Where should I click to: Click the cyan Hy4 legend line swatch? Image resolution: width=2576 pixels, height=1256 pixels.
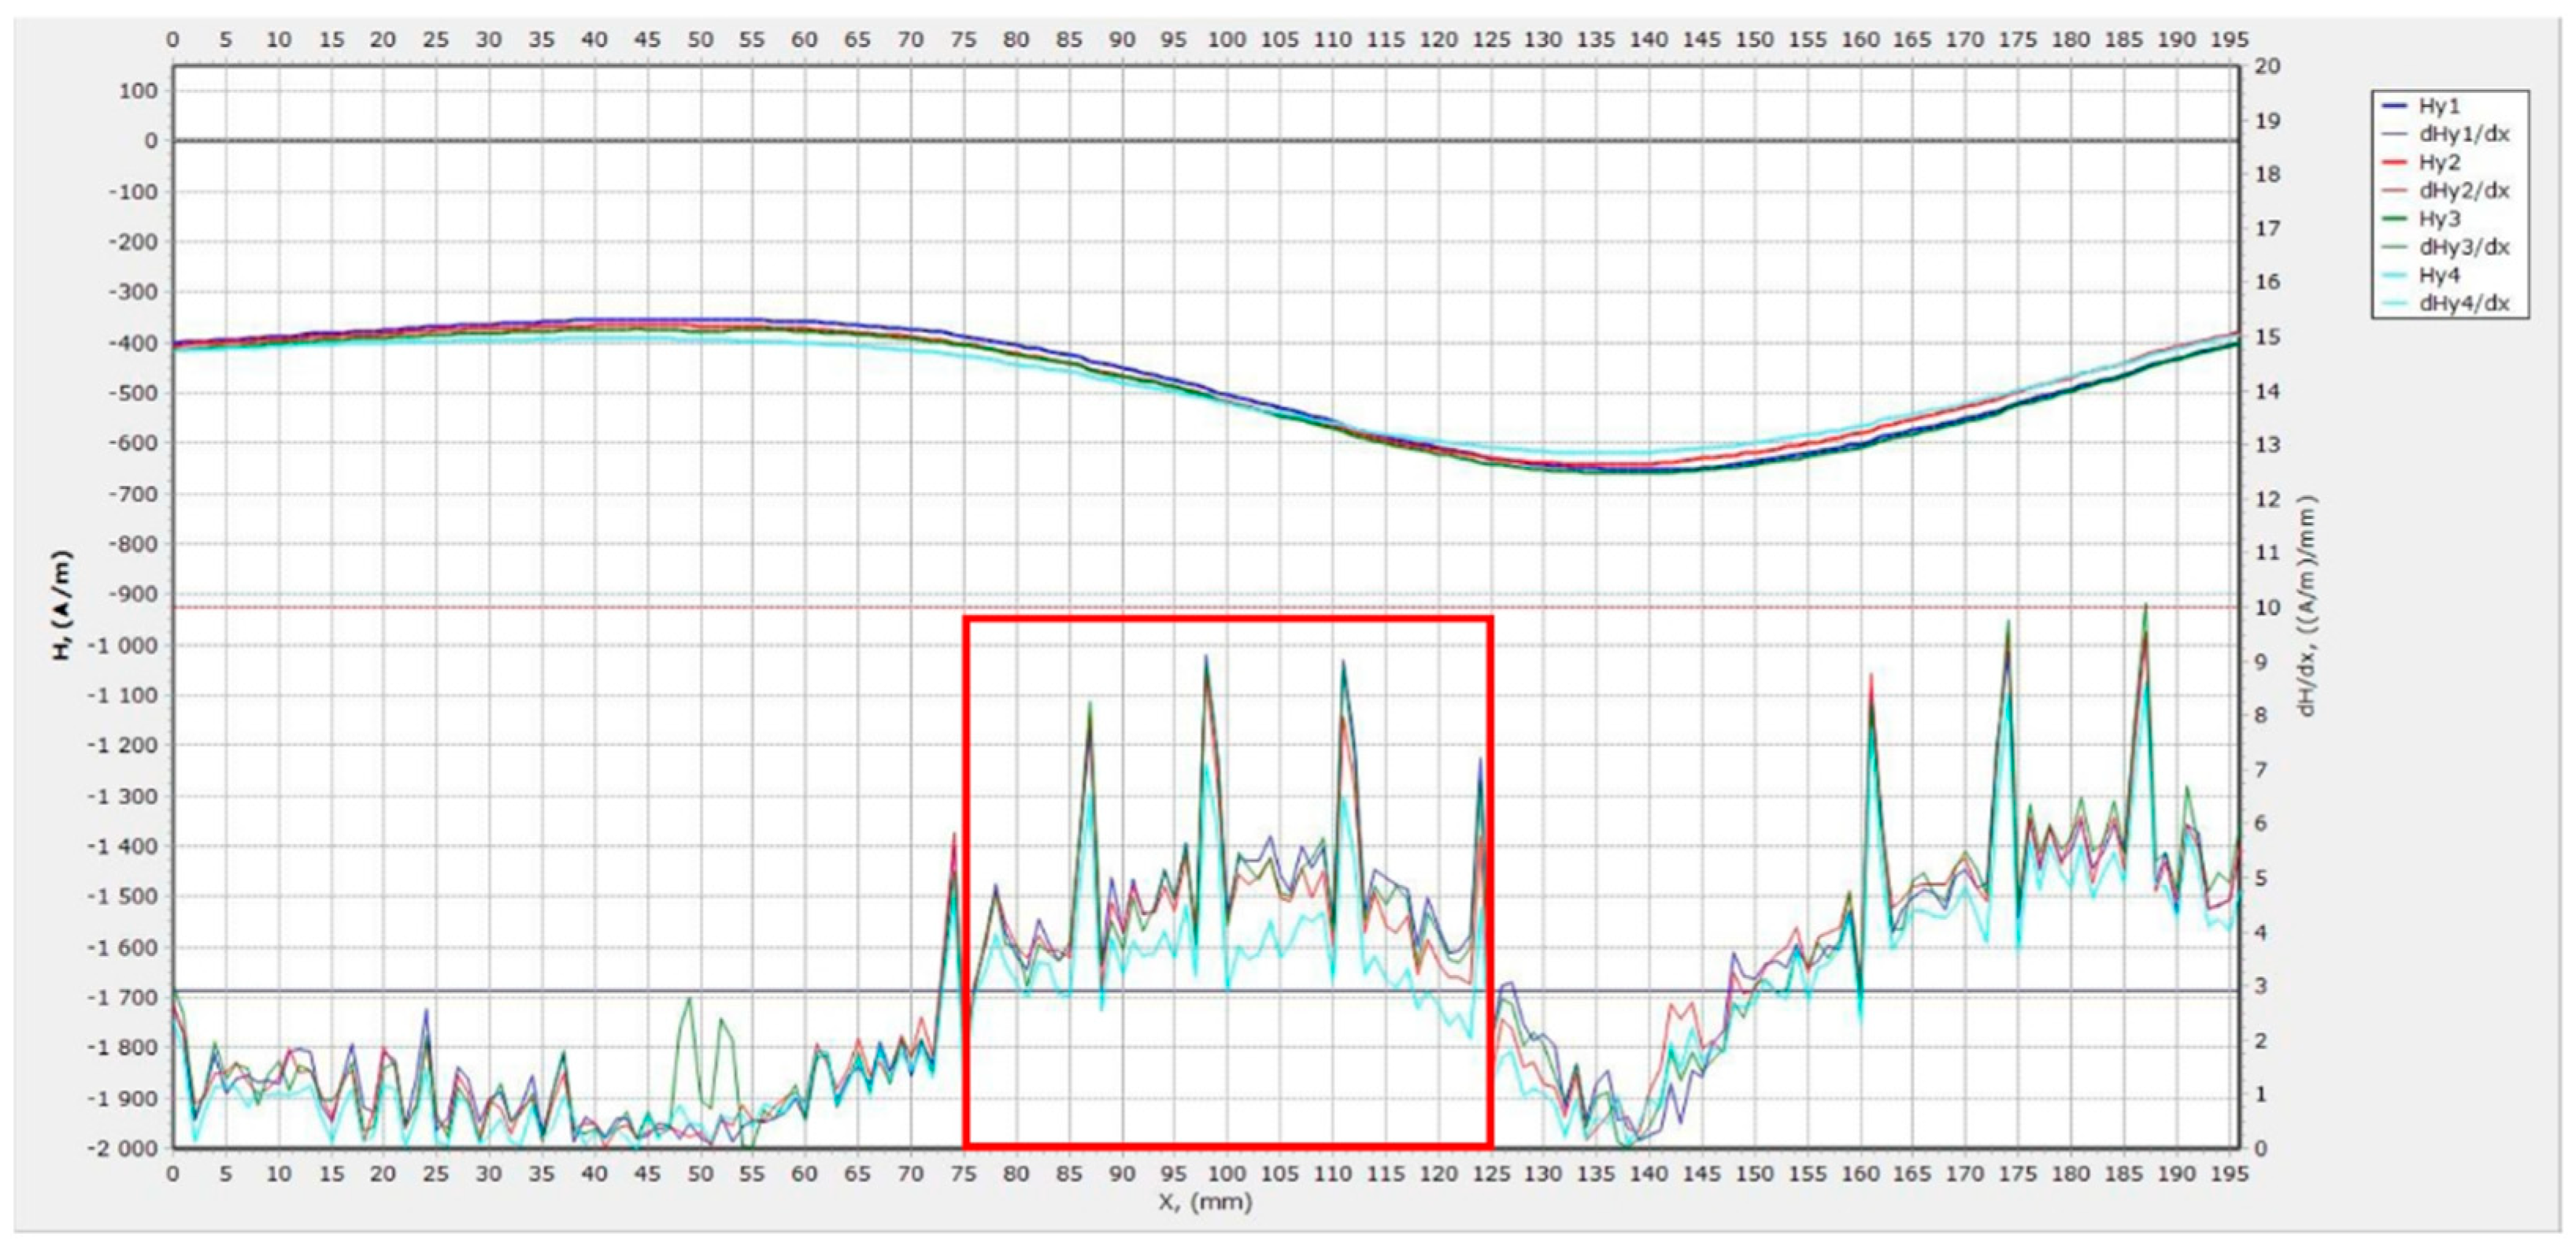point(2395,275)
